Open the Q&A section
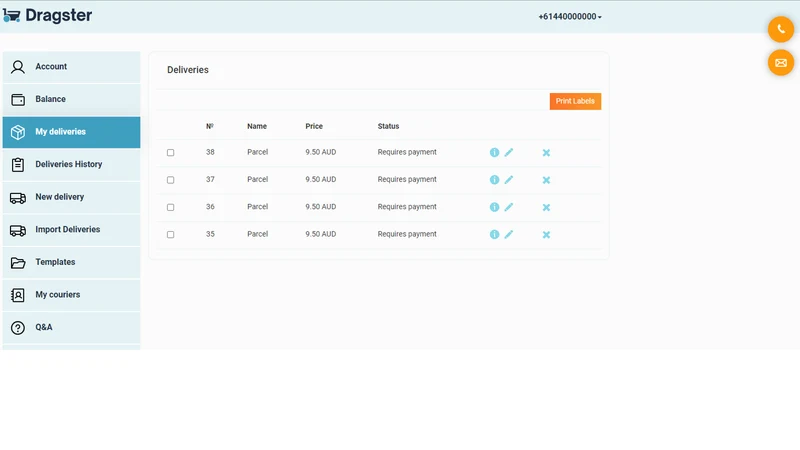This screenshot has height=450, width=800. click(x=71, y=328)
